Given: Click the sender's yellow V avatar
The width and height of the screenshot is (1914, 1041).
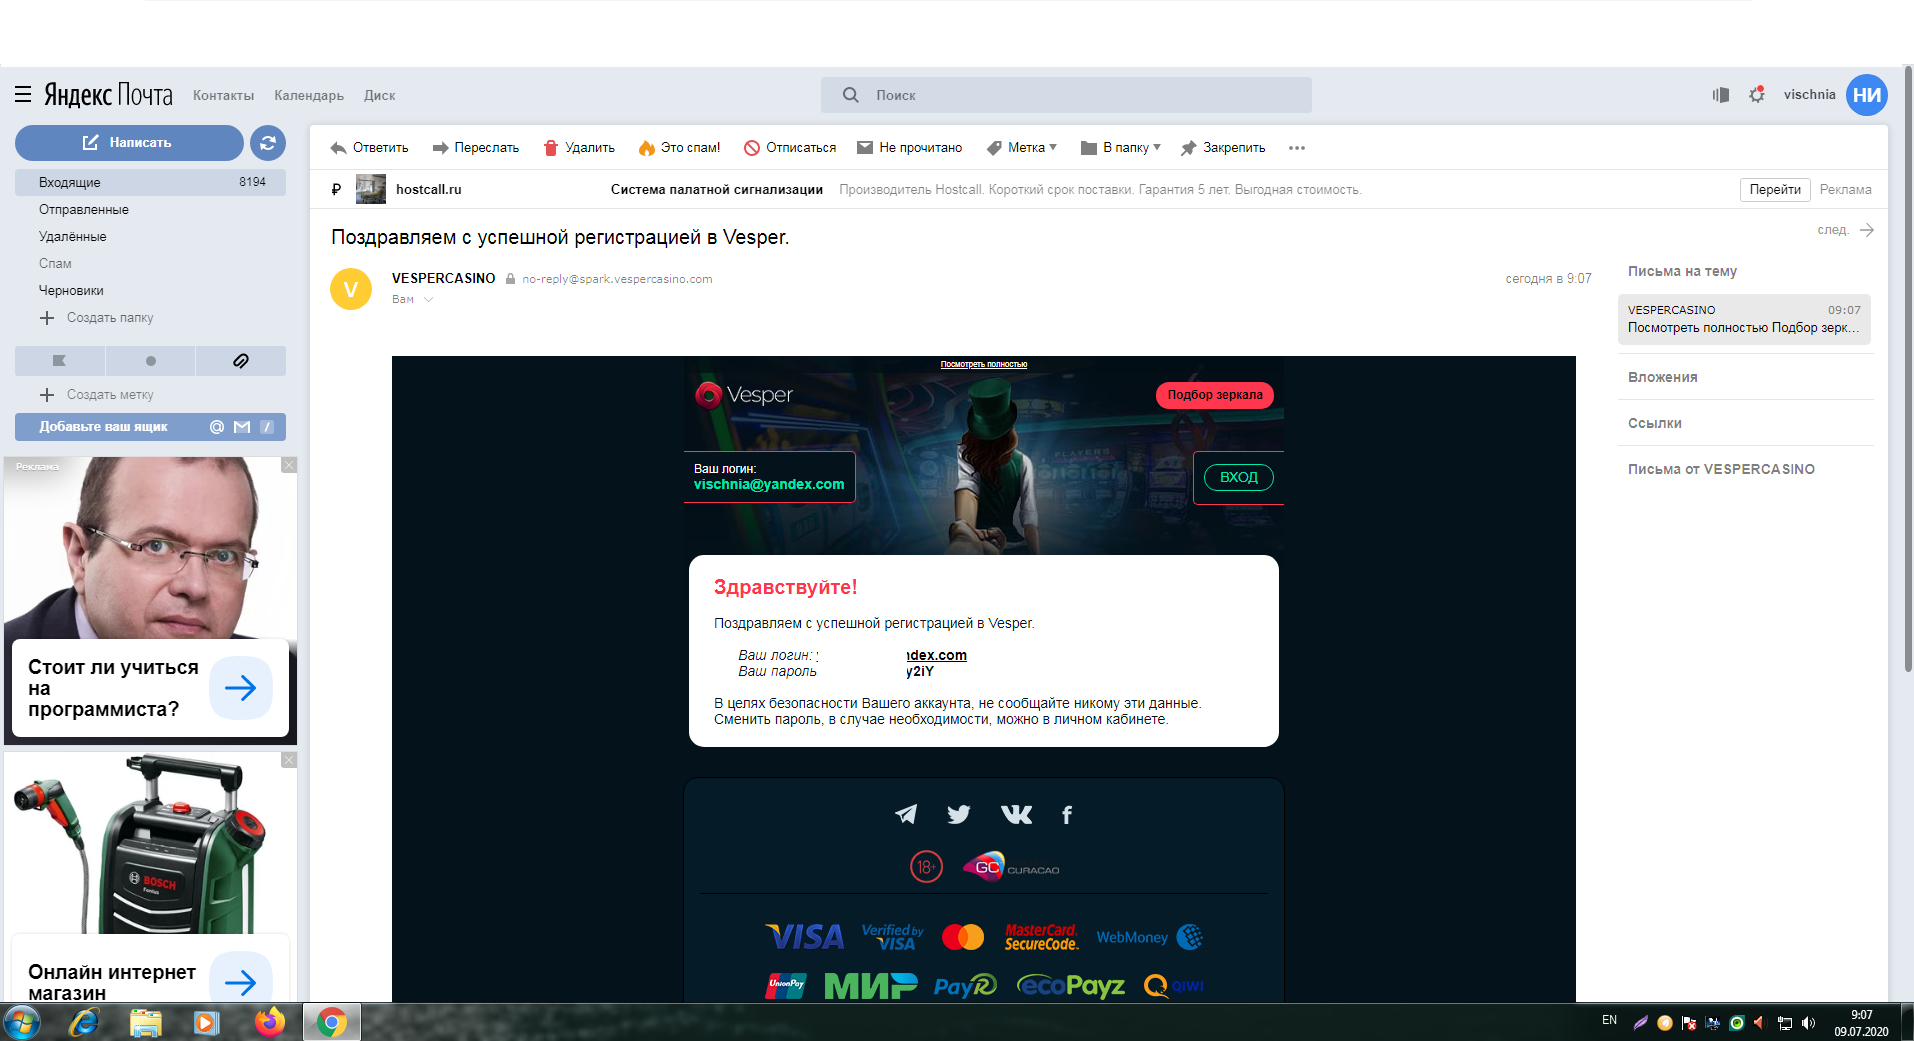Looking at the screenshot, I should (351, 289).
